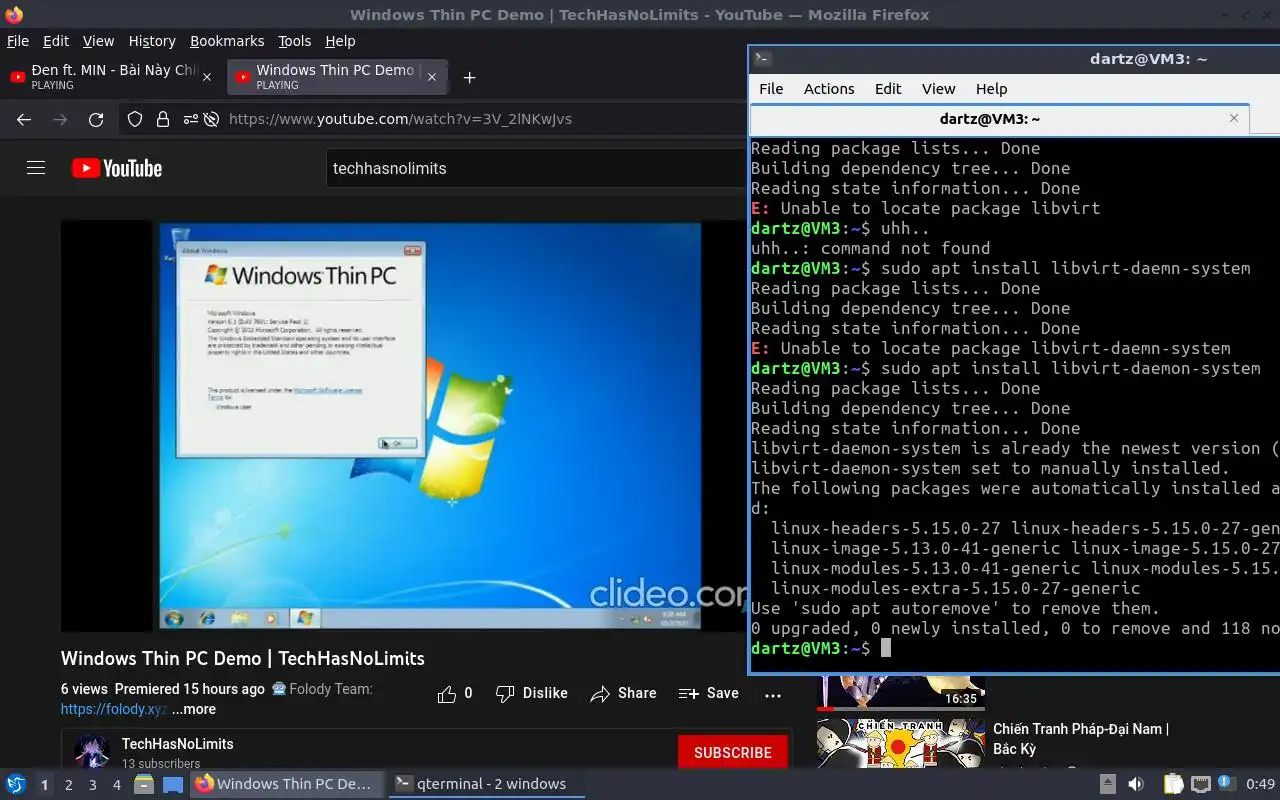Expand description with ...more
Screen dimensions: 1280x800
point(194,709)
